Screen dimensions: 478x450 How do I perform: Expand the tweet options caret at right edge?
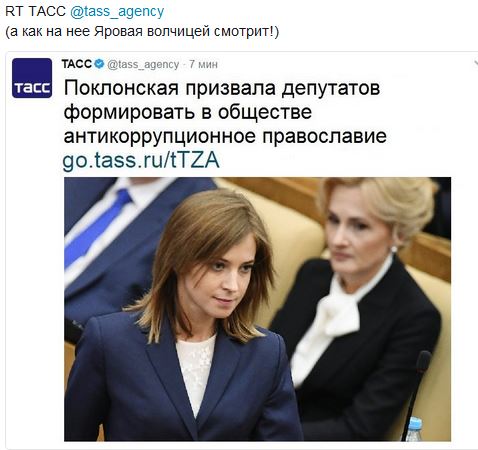point(476,63)
